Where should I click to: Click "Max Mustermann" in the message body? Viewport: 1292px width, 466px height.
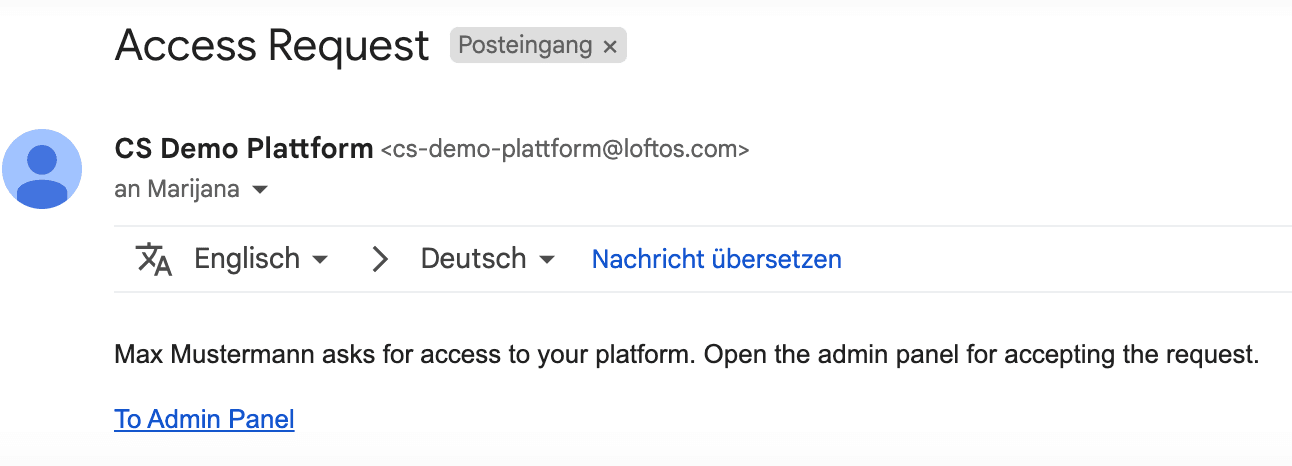pyautogui.click(x=195, y=355)
